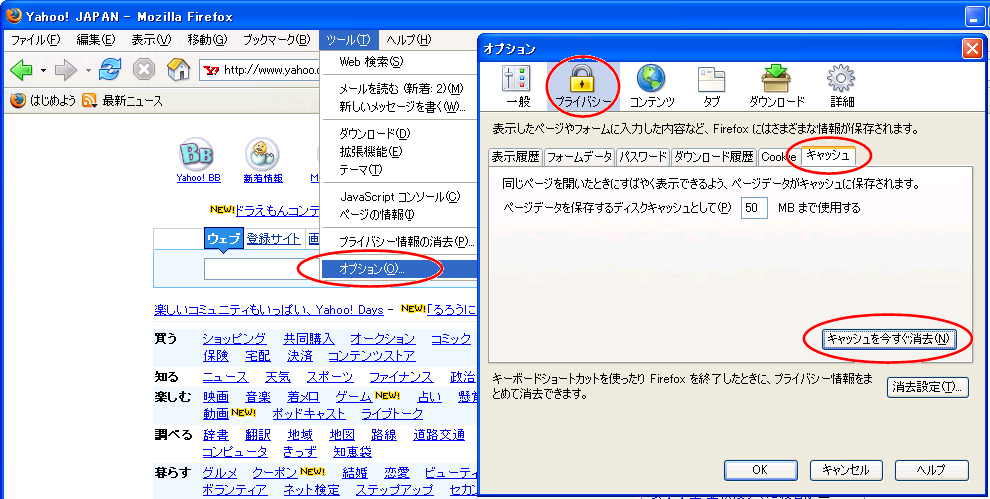
Task: Open the 一般 (General) options panel
Action: tap(518, 85)
